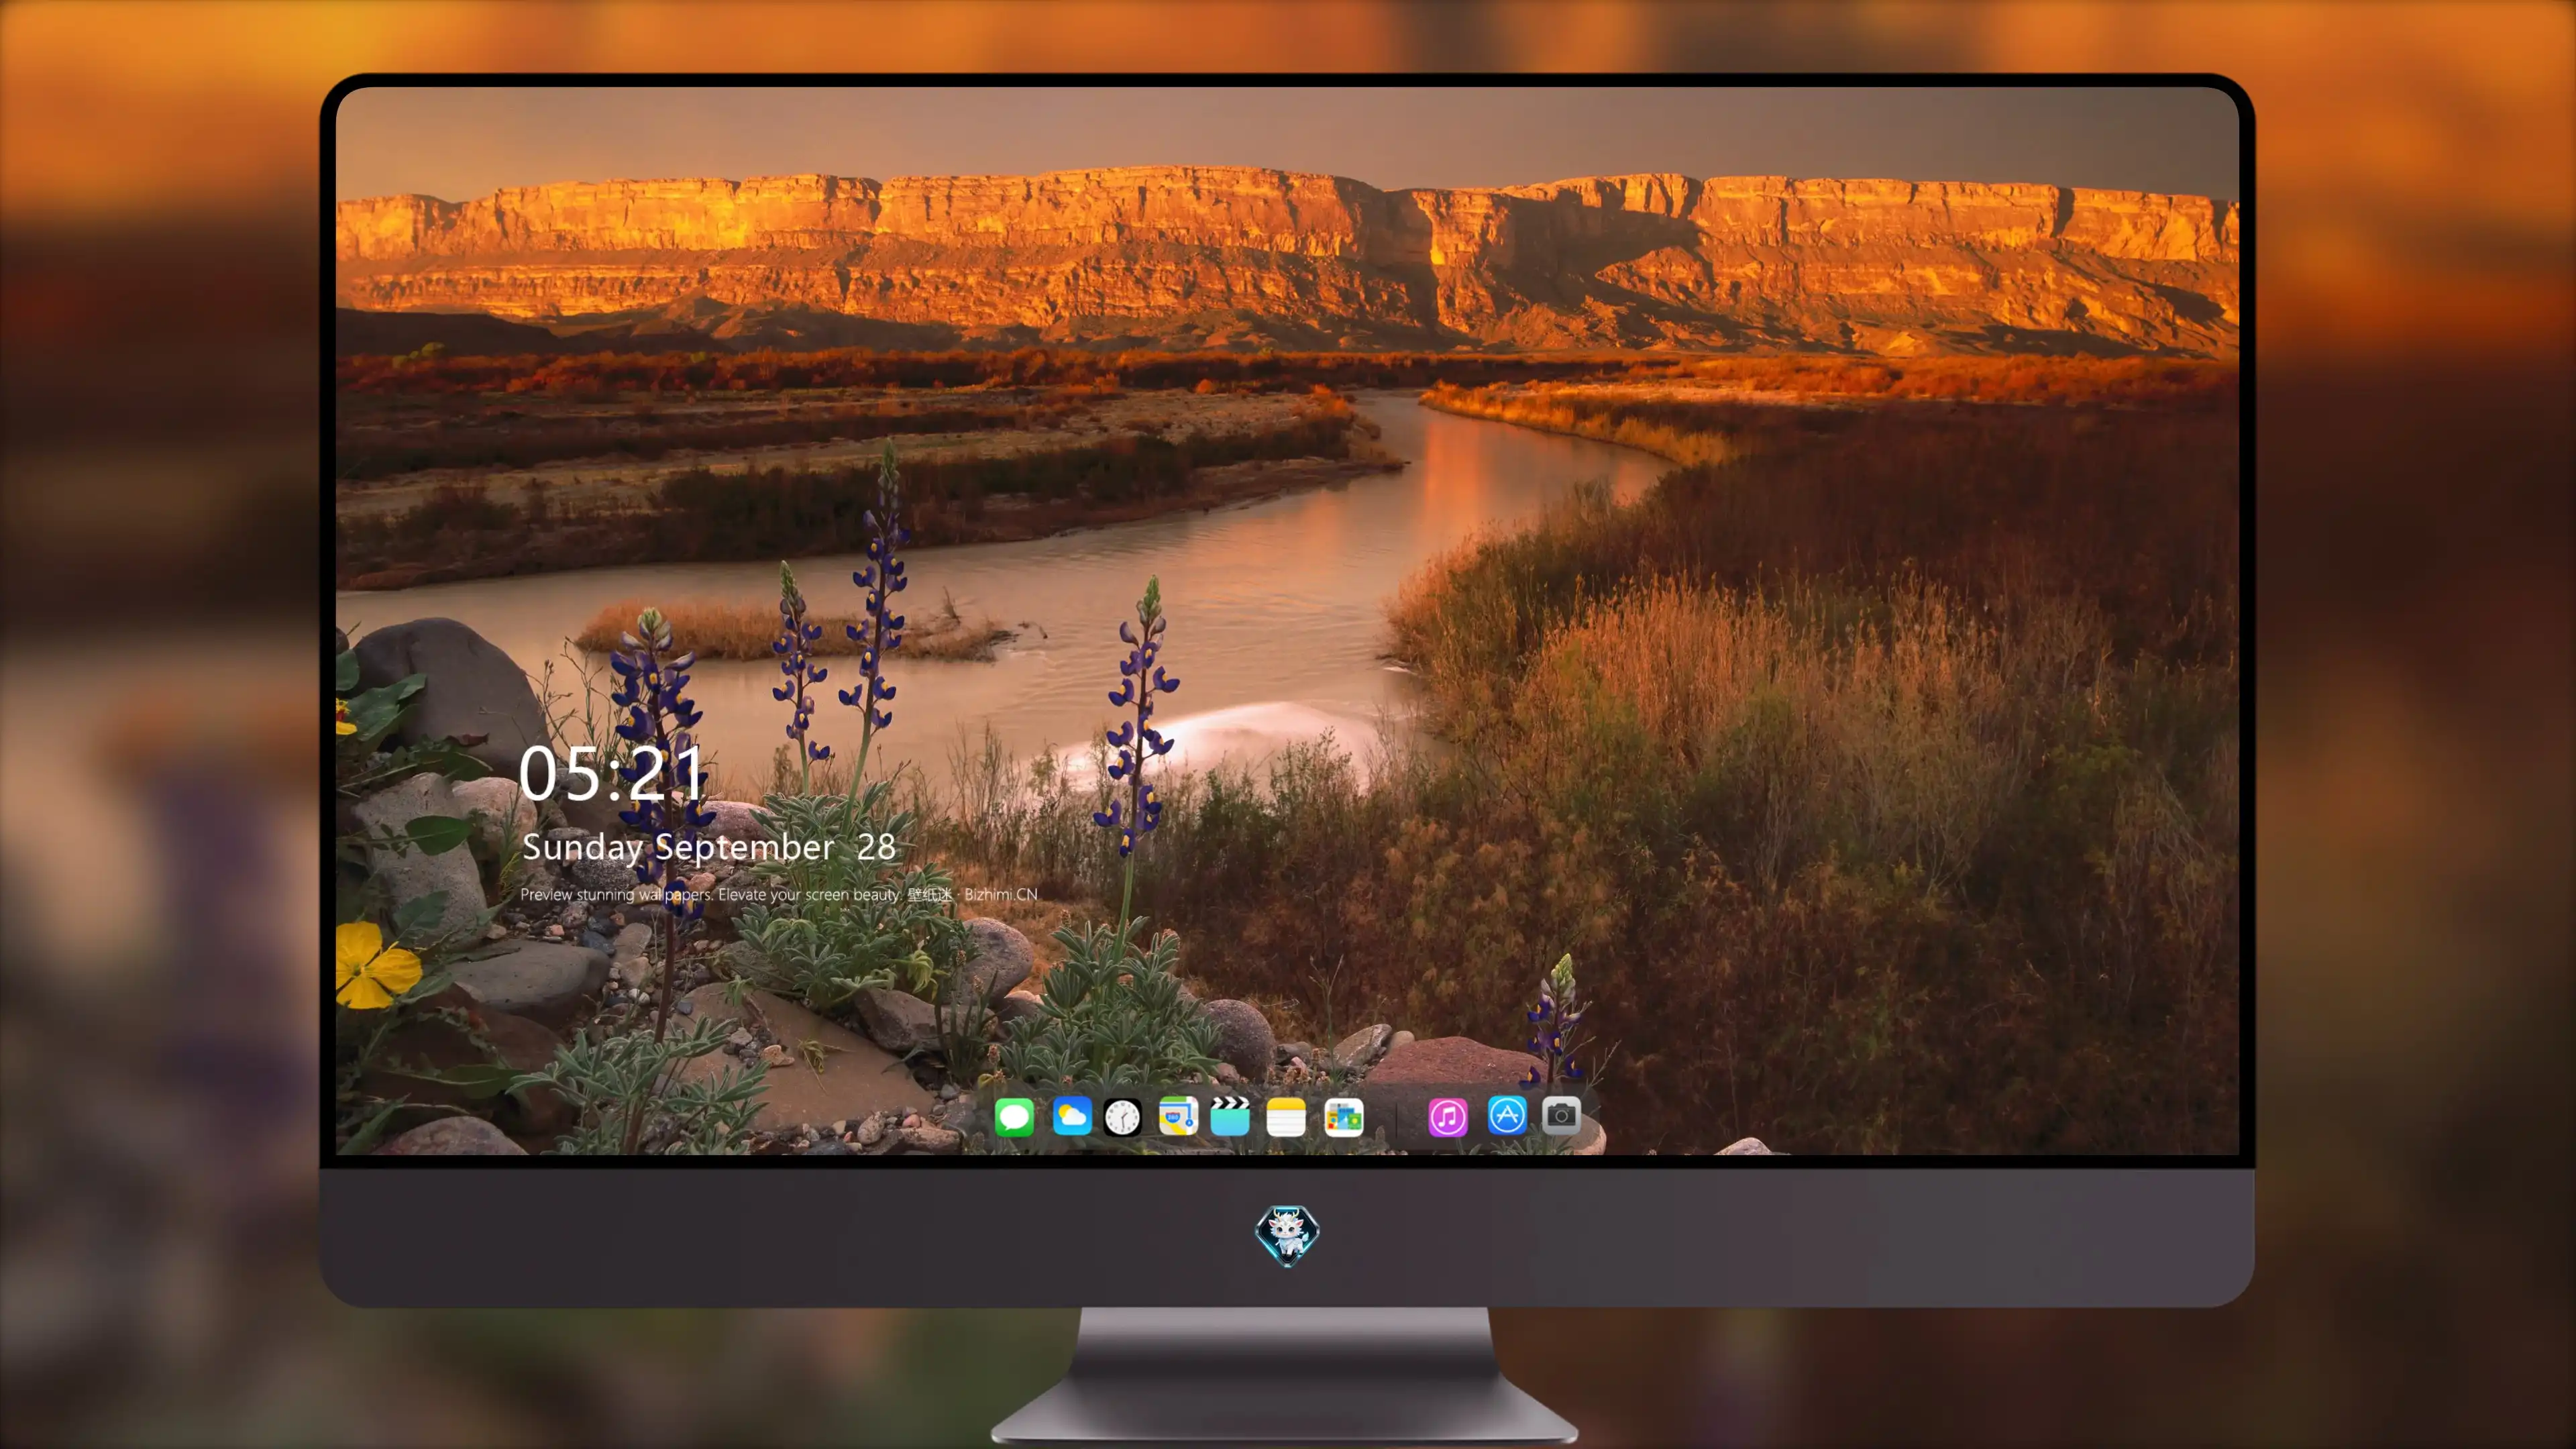The width and height of the screenshot is (2576, 1449).
Task: Click the dragon mascot logo below screen
Action: [x=1287, y=1235]
